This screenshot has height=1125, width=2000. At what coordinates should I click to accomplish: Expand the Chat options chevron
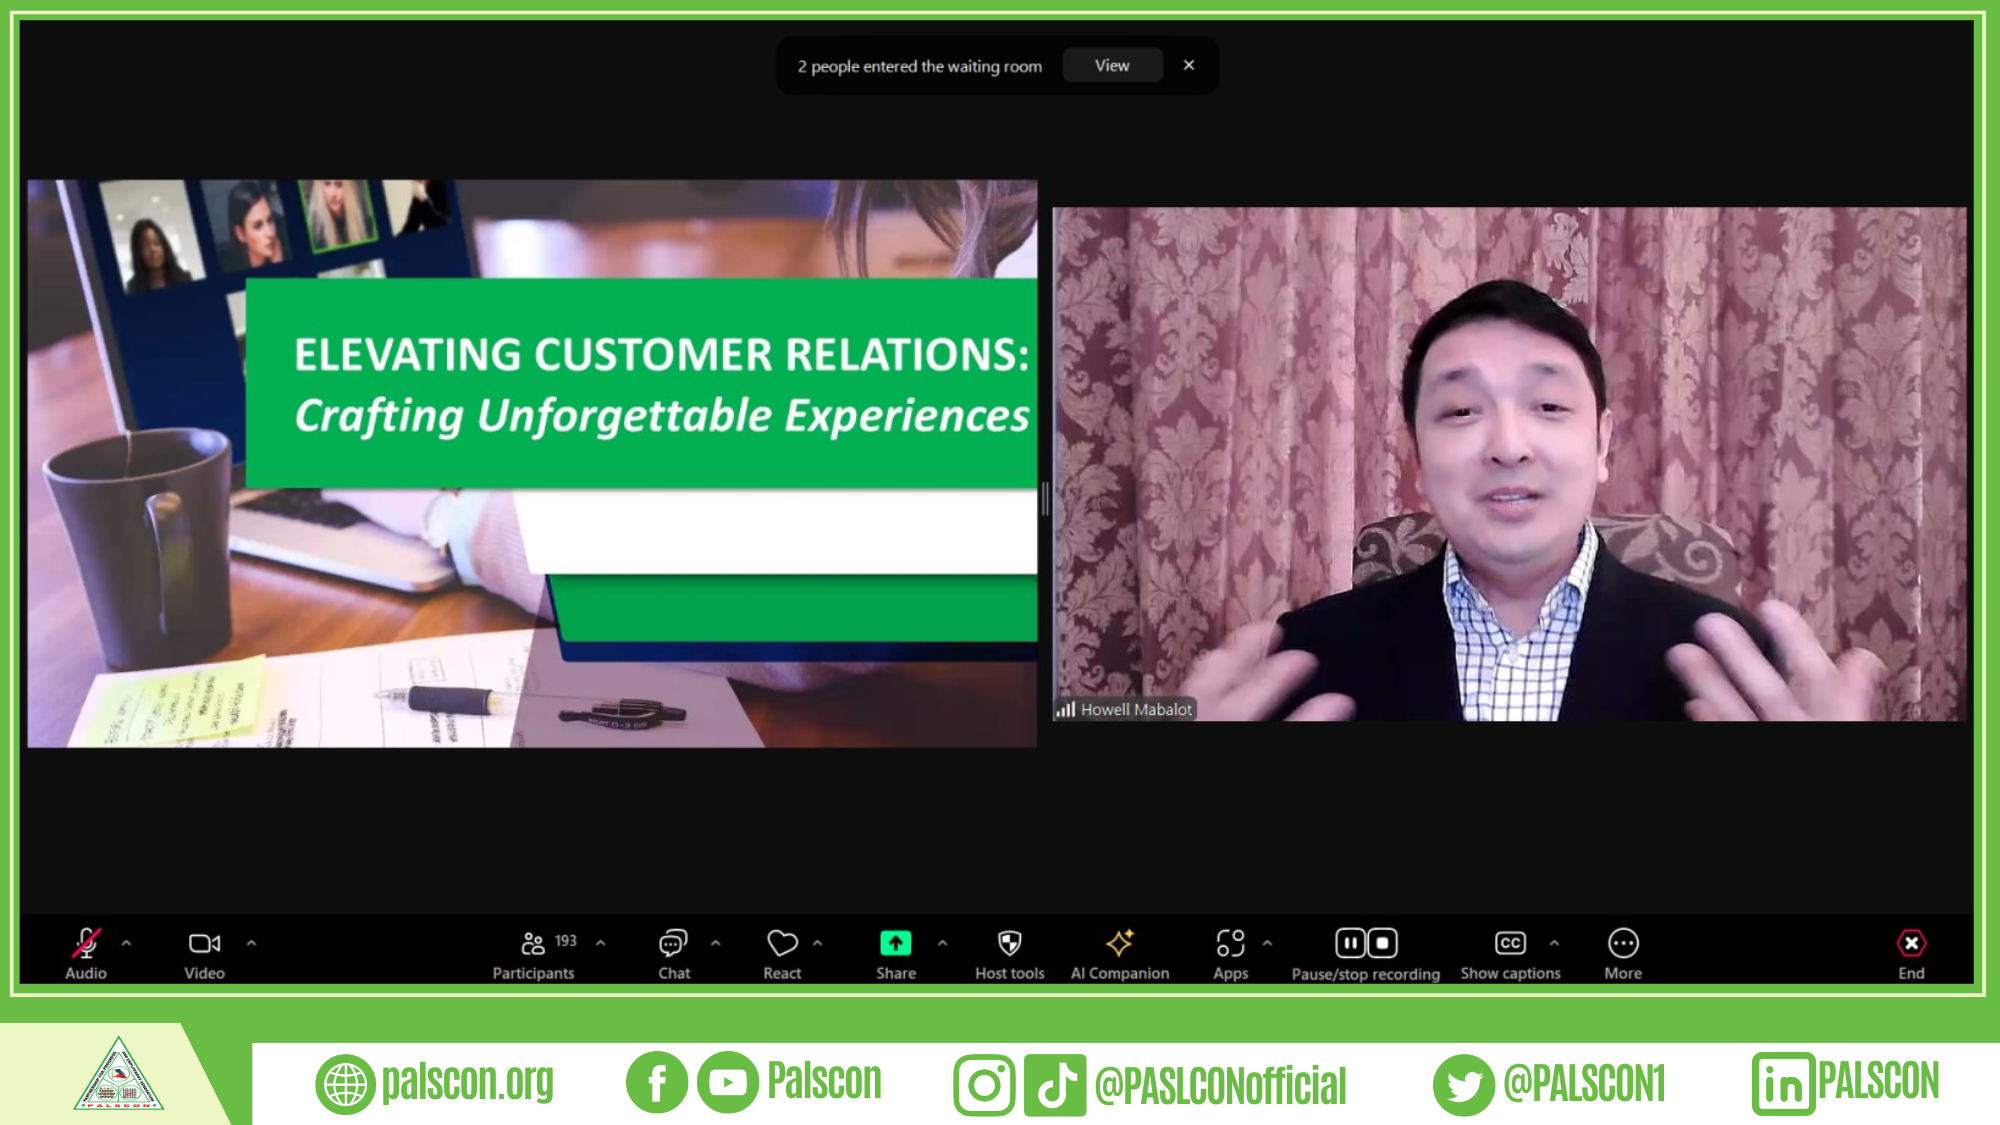point(715,943)
